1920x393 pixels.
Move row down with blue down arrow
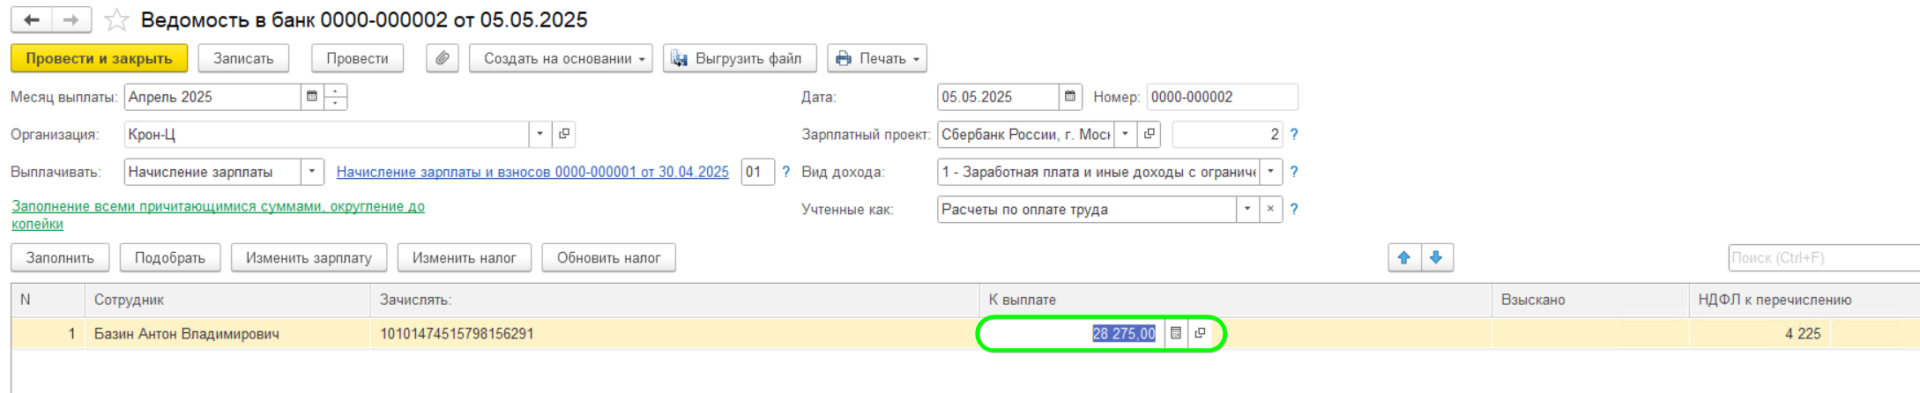(1436, 258)
